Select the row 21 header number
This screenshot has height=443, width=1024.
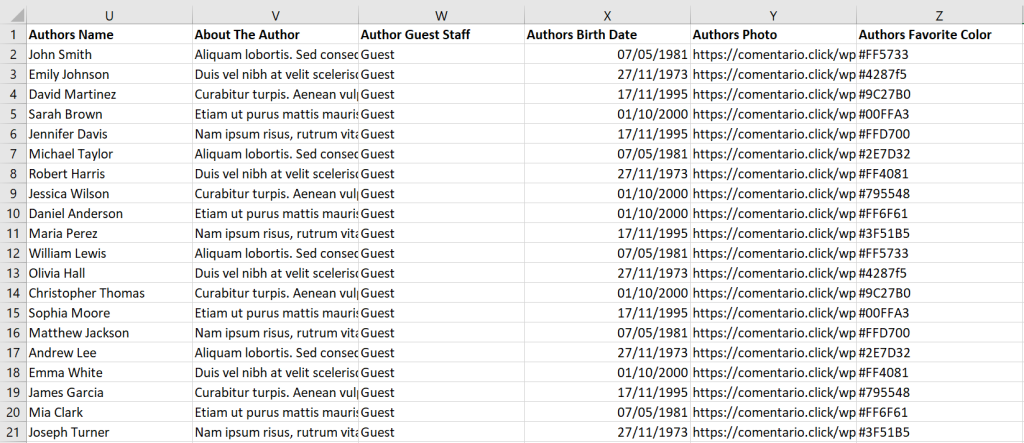pyautogui.click(x=12, y=432)
